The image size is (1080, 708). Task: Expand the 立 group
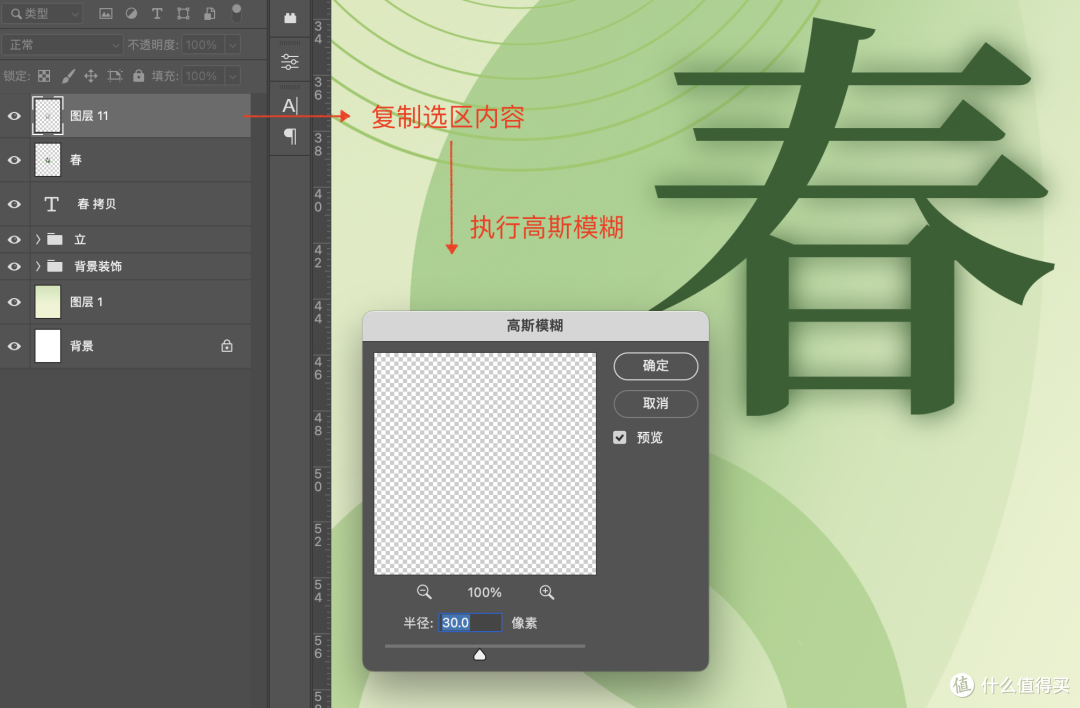38,239
